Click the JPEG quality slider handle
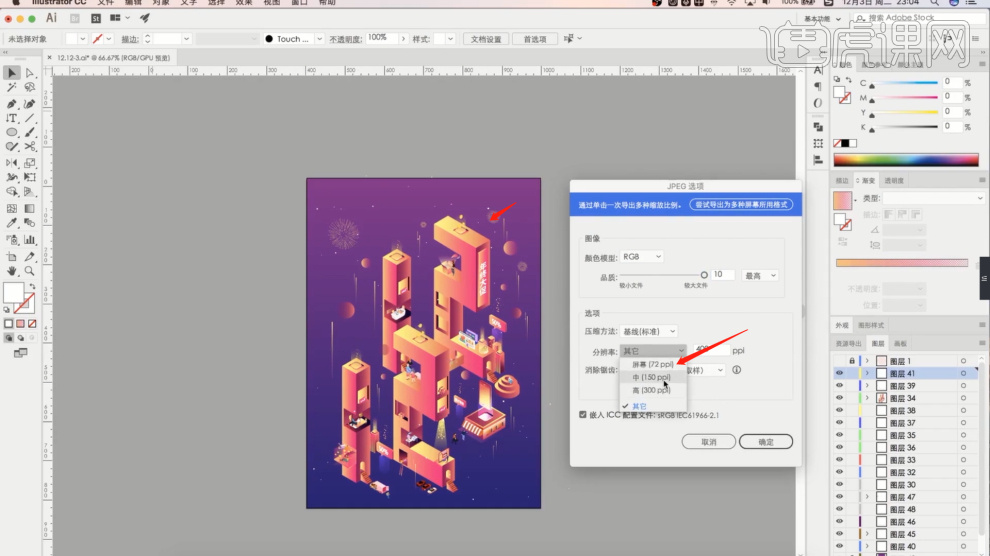 coord(704,275)
